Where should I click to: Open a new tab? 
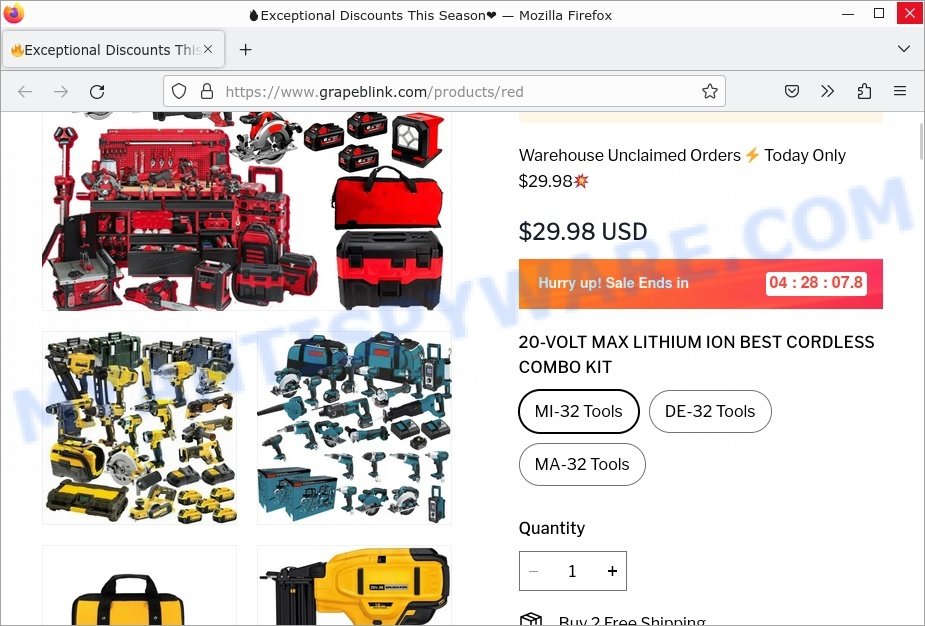(x=245, y=50)
